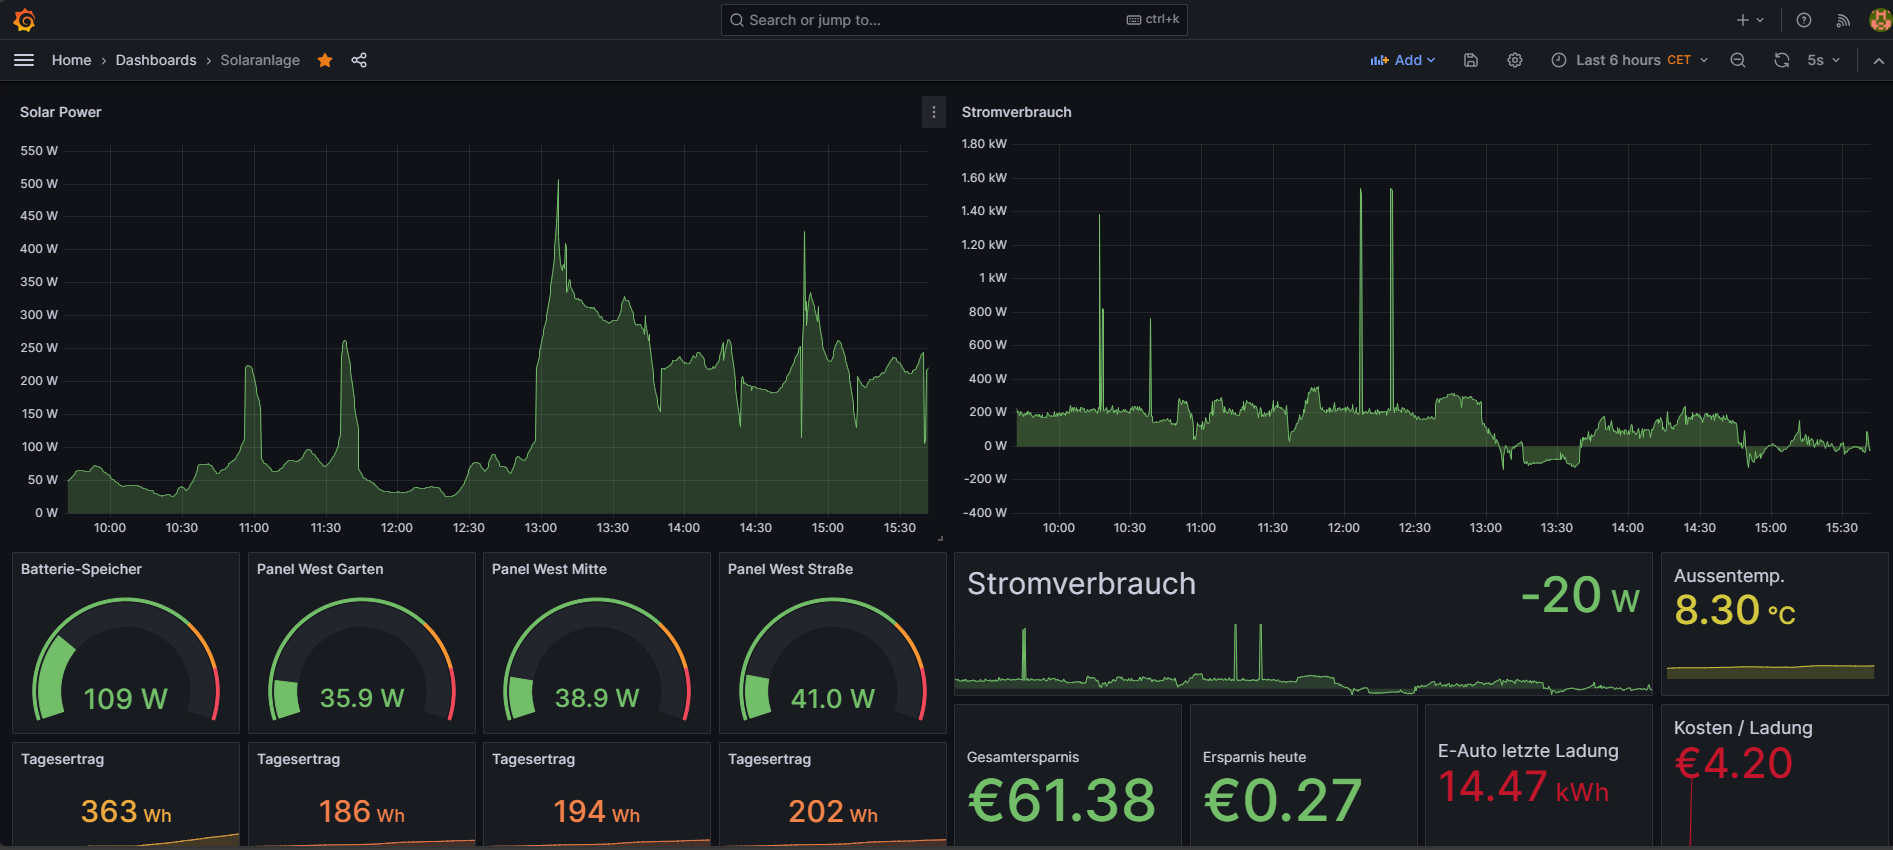Screen dimensions: 1893x850
Task: Open the Last 6 hours time picker
Action: [1629, 60]
